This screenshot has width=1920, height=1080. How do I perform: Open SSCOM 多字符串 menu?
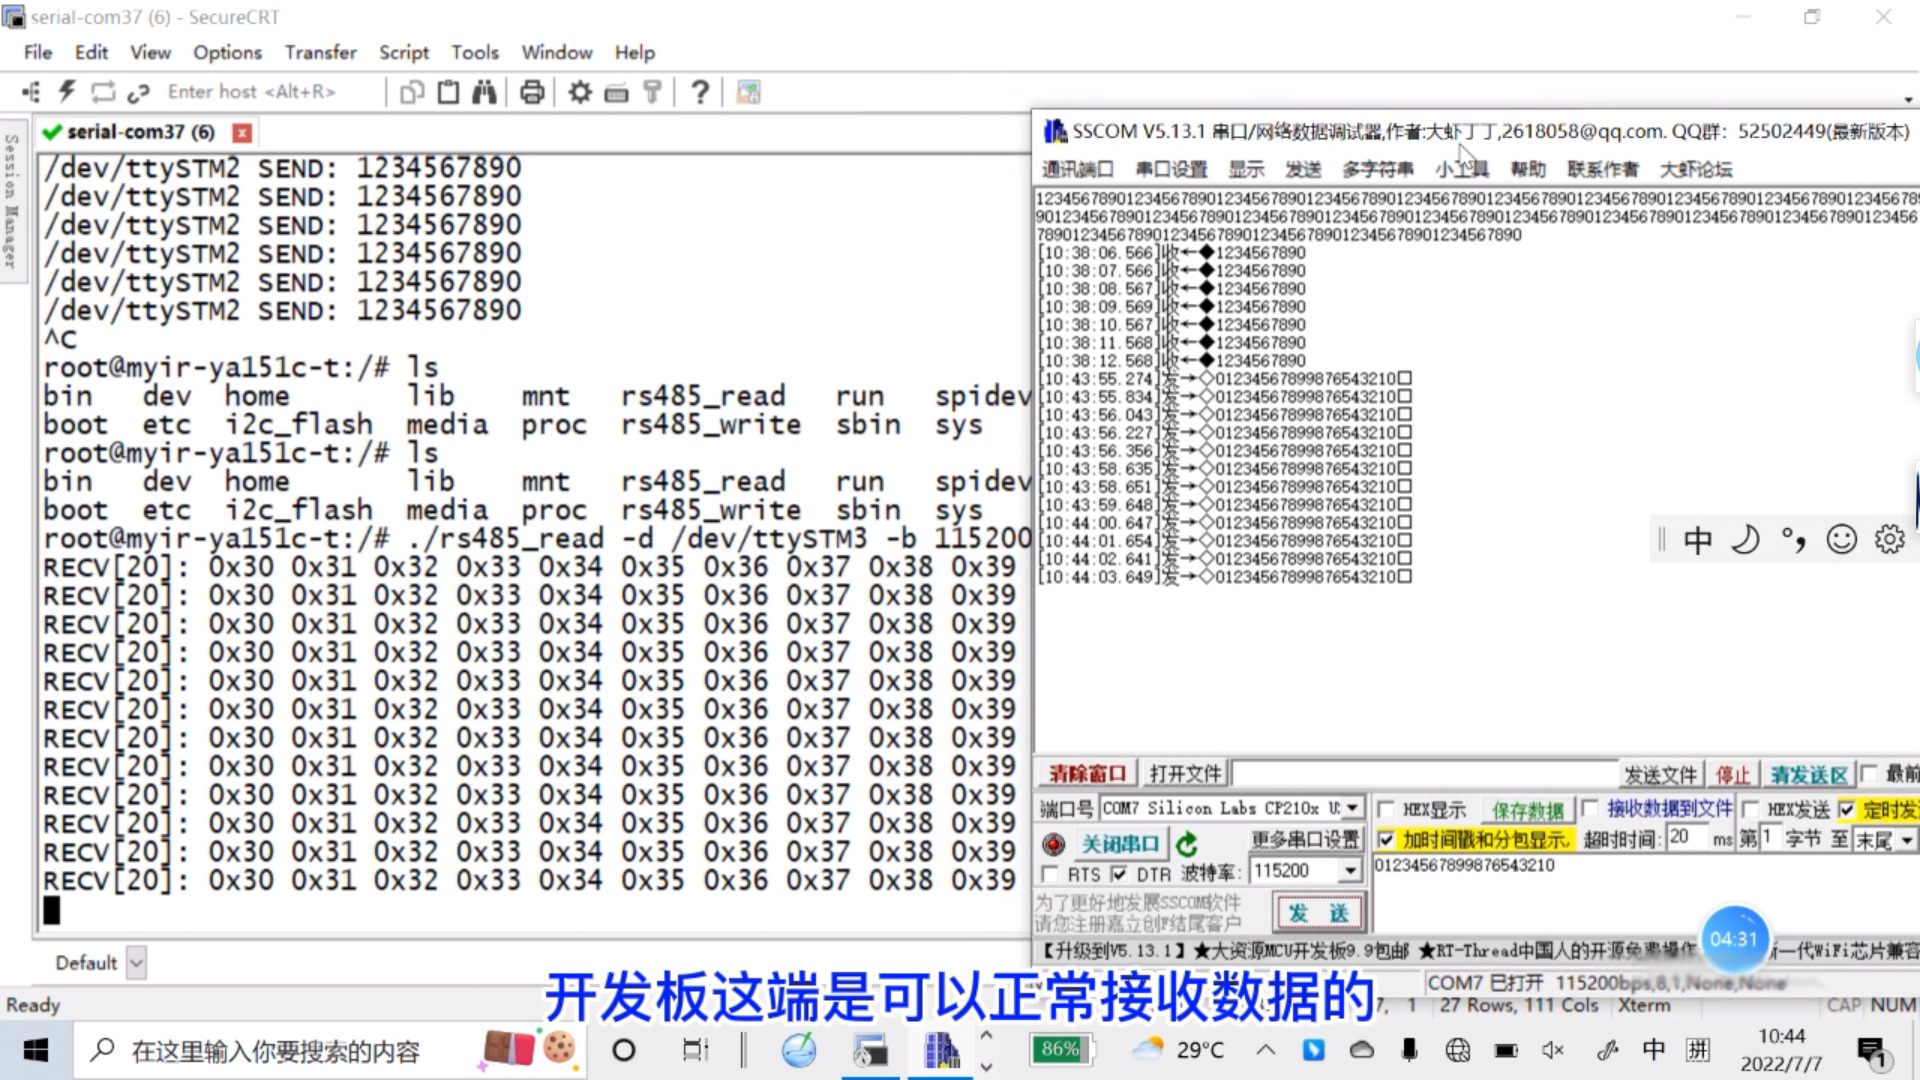click(1378, 169)
